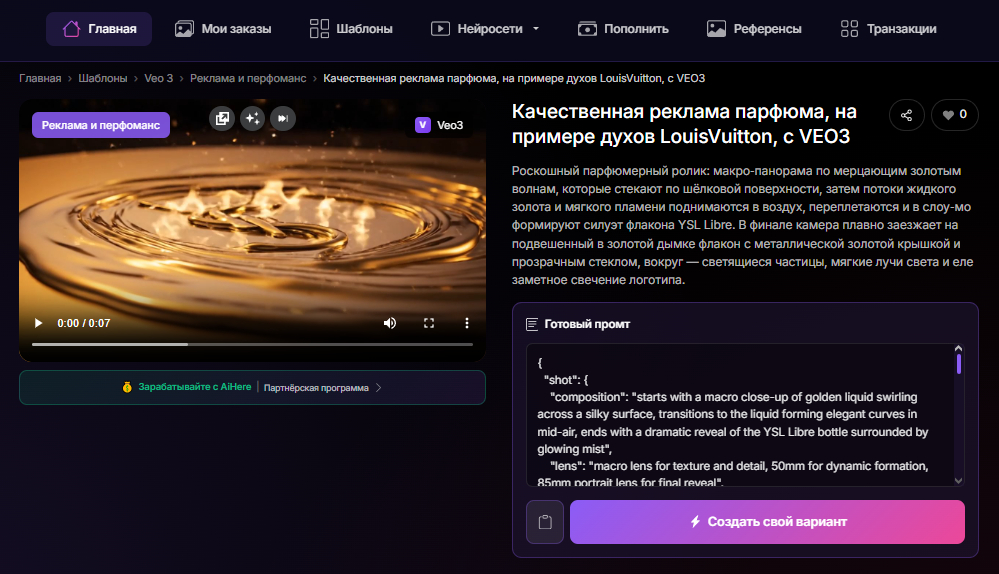Viewport: 999px width, 574px height.
Task: Click the template title heading text
Action: [684, 124]
